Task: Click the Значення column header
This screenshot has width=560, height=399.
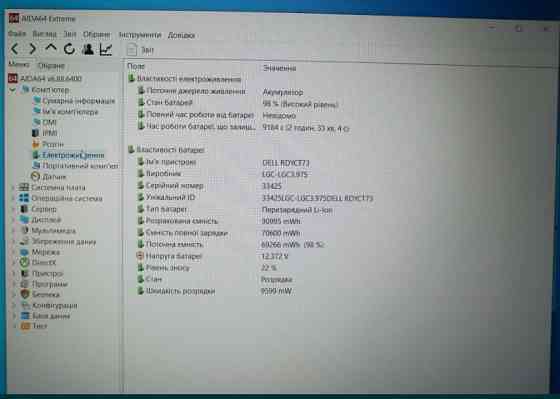Action: click(x=279, y=68)
